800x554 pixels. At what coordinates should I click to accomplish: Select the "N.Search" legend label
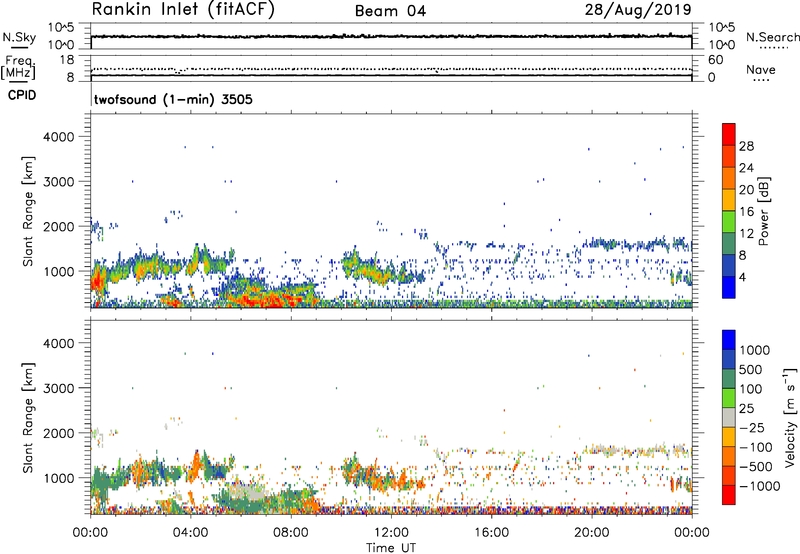click(772, 37)
